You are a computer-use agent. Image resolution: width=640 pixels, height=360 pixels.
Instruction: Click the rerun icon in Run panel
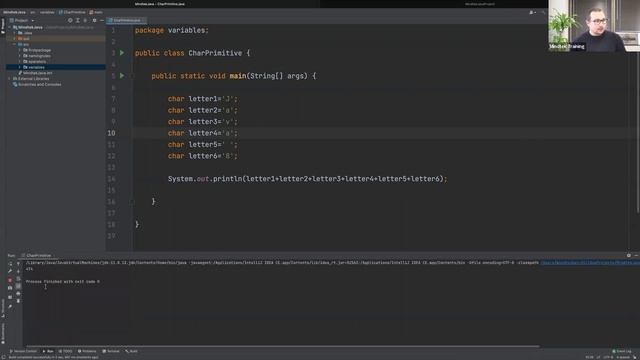(10, 264)
